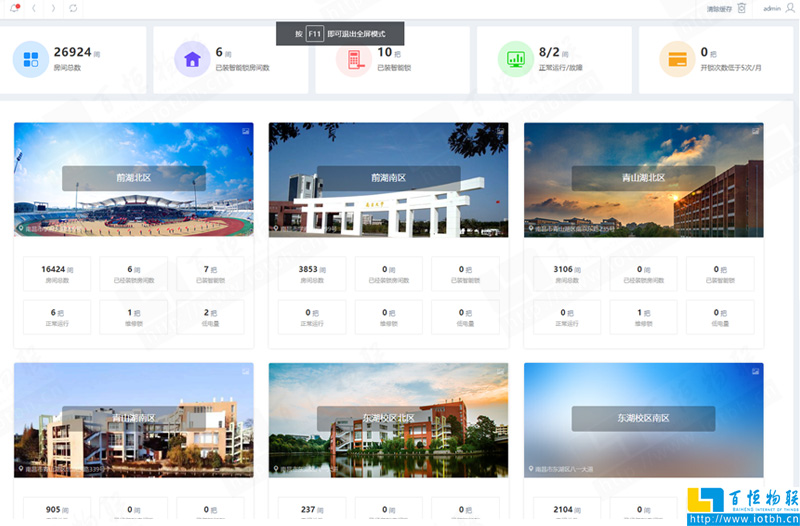Click the location pin on 青山湖北区 photo
The image size is (800, 526).
[531, 229]
